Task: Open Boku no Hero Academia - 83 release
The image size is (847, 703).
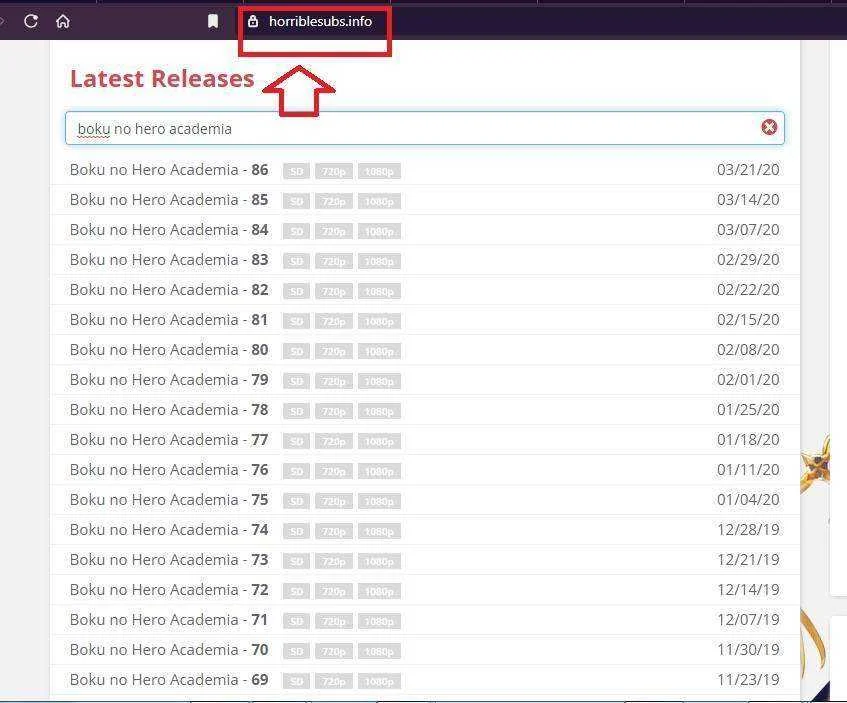Action: click(x=169, y=260)
